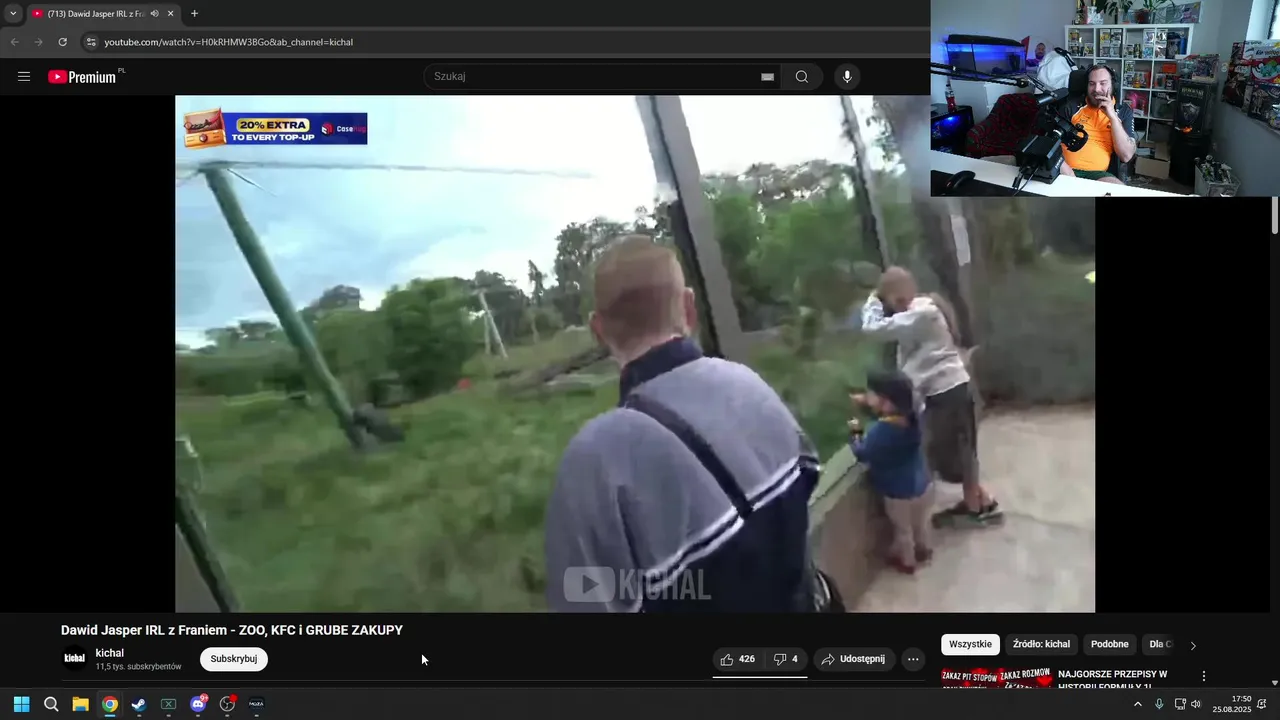Open the notification center bell icon

(x=1262, y=704)
